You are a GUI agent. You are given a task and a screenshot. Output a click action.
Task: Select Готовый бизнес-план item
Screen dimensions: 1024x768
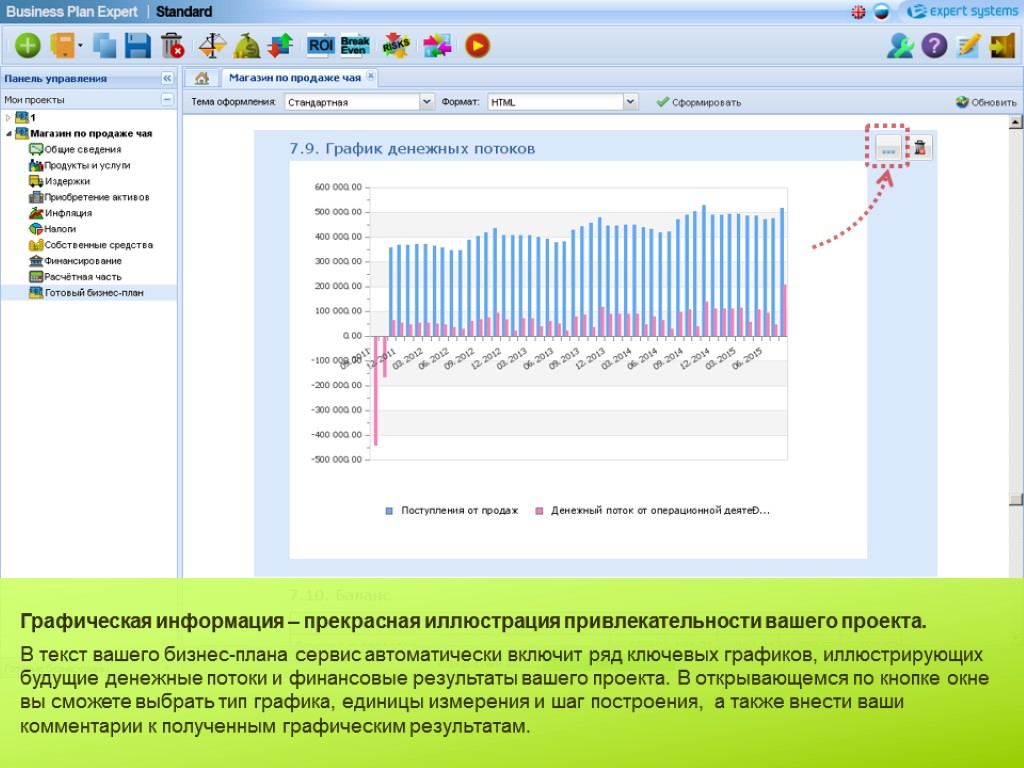pos(88,293)
